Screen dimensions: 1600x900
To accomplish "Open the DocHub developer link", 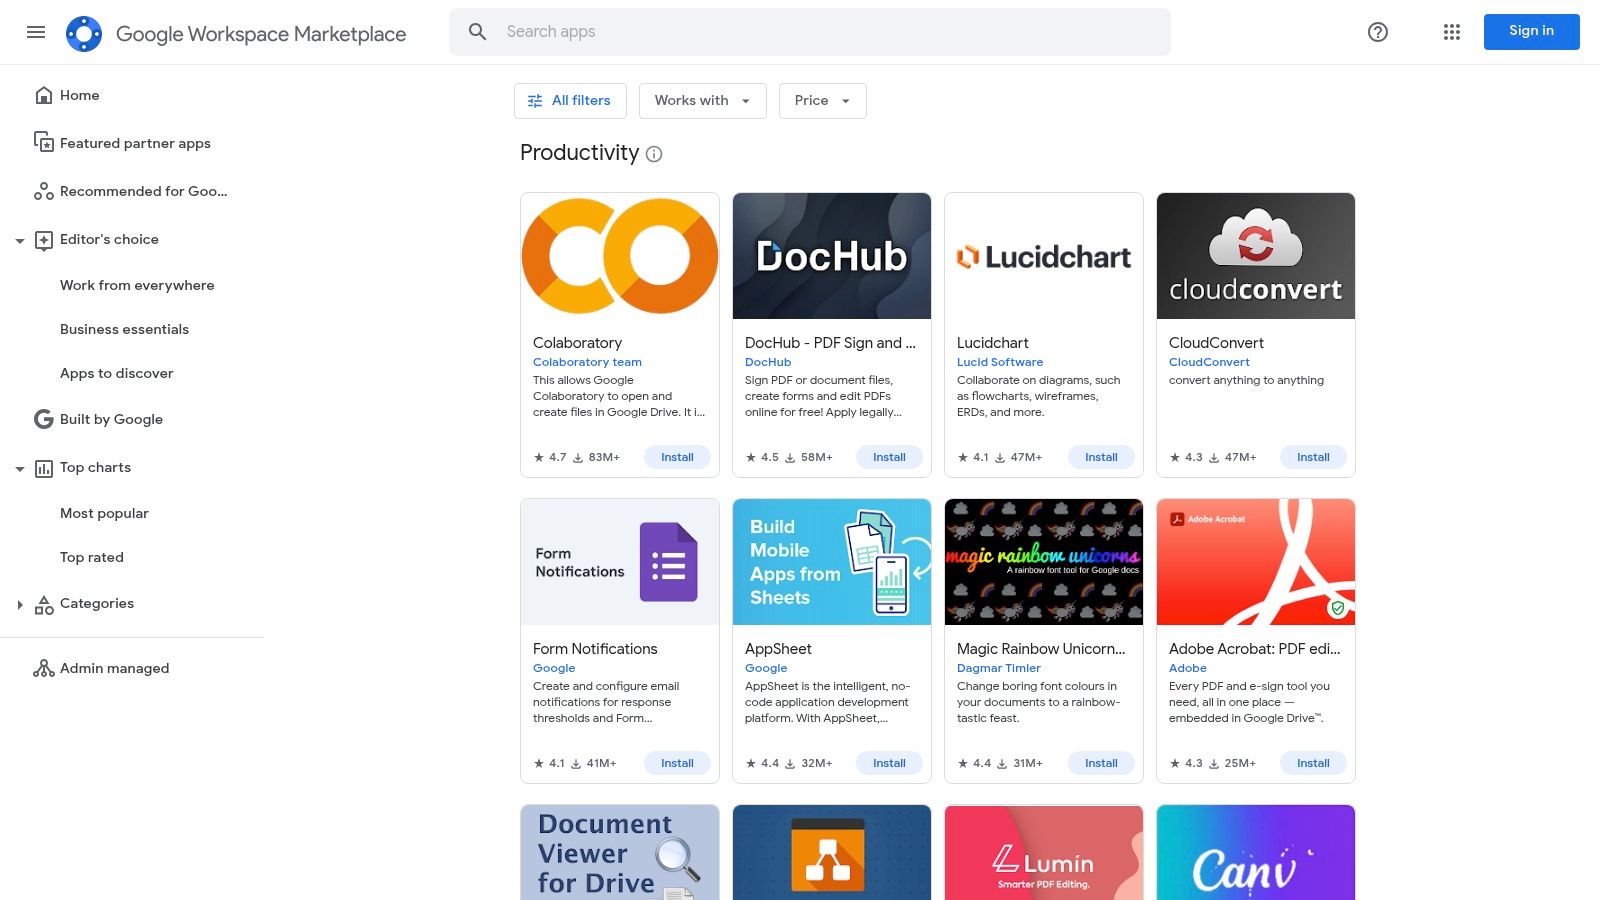I will 767,362.
